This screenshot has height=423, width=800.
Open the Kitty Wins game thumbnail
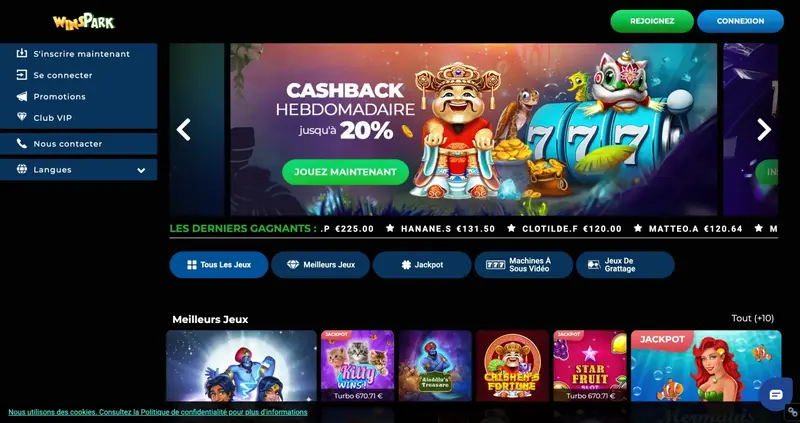[357, 365]
